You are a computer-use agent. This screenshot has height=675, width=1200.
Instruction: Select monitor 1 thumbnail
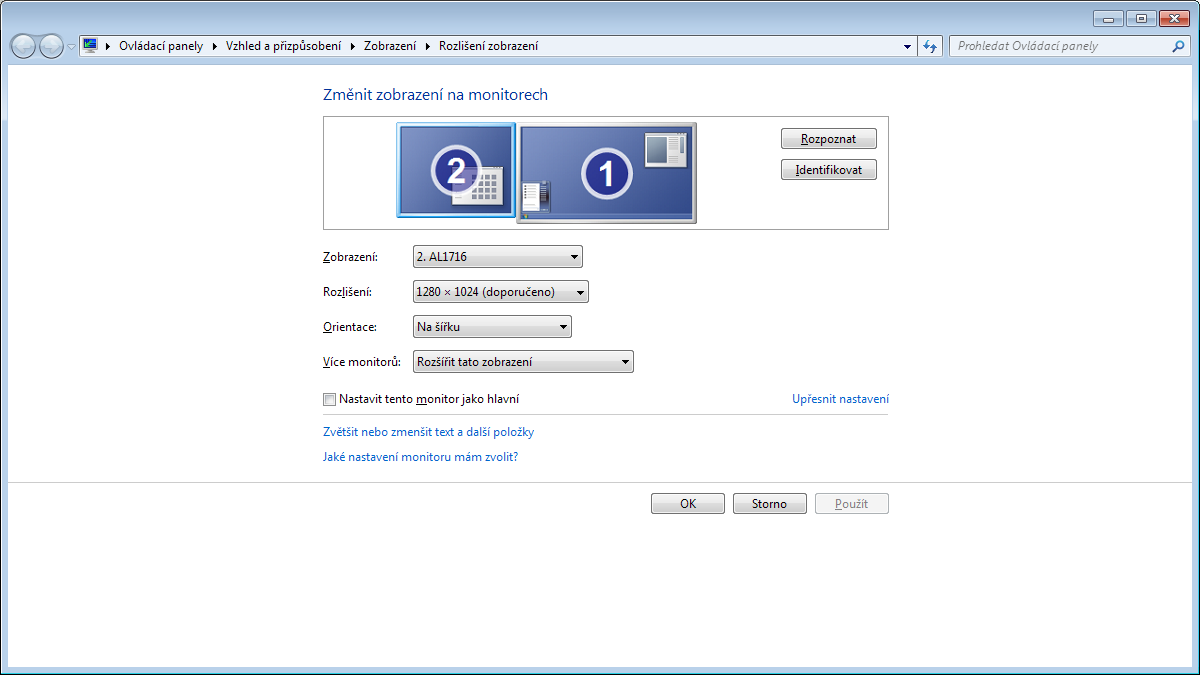tap(607, 173)
